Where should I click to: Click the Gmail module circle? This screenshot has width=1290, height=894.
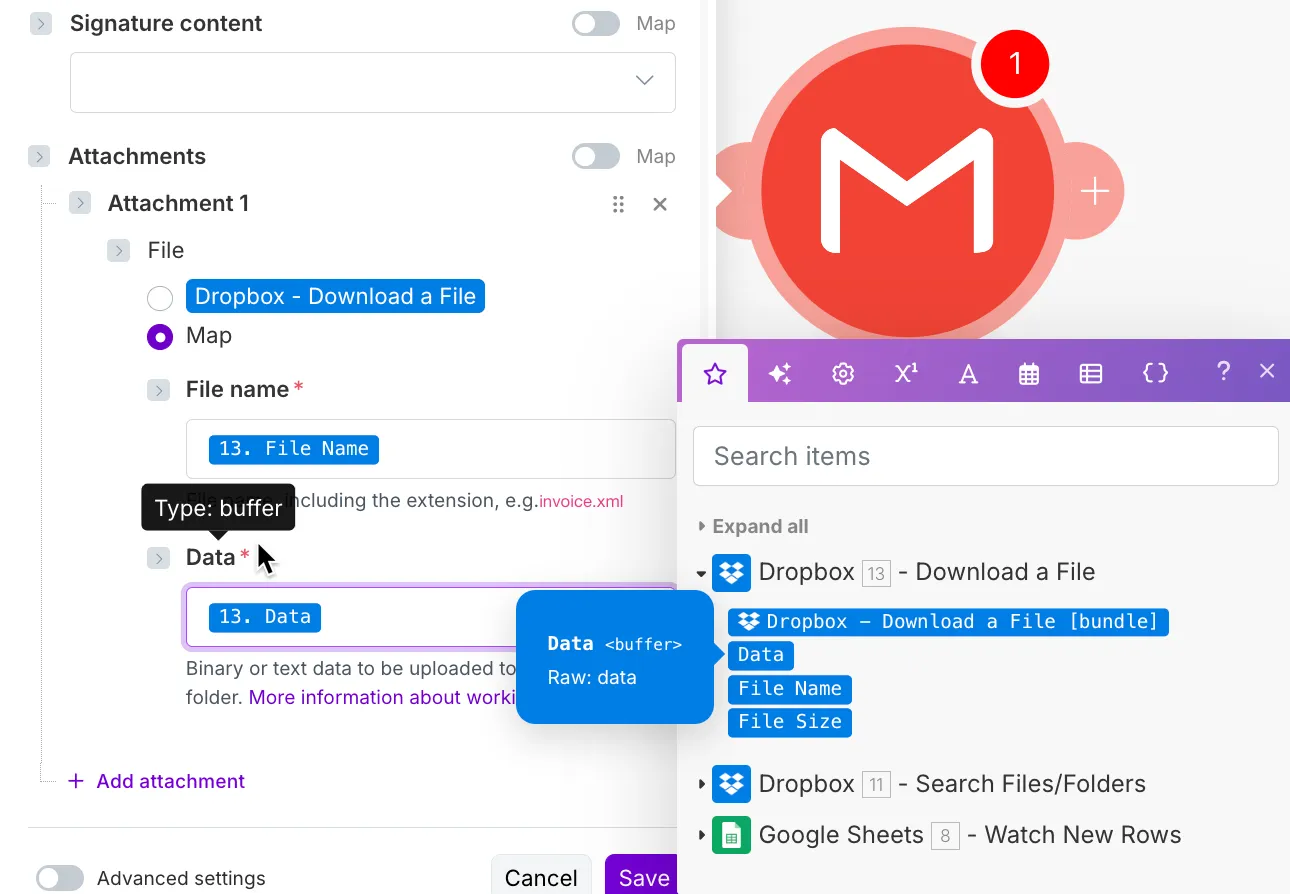(x=907, y=191)
